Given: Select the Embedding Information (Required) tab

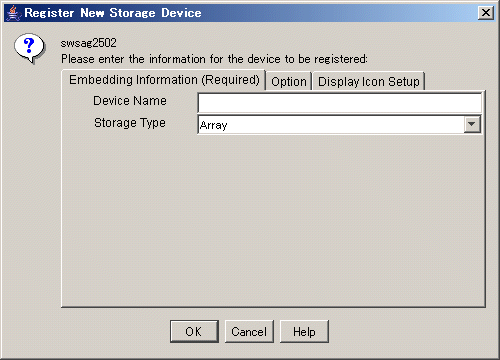Looking at the screenshot, I should coord(164,80).
